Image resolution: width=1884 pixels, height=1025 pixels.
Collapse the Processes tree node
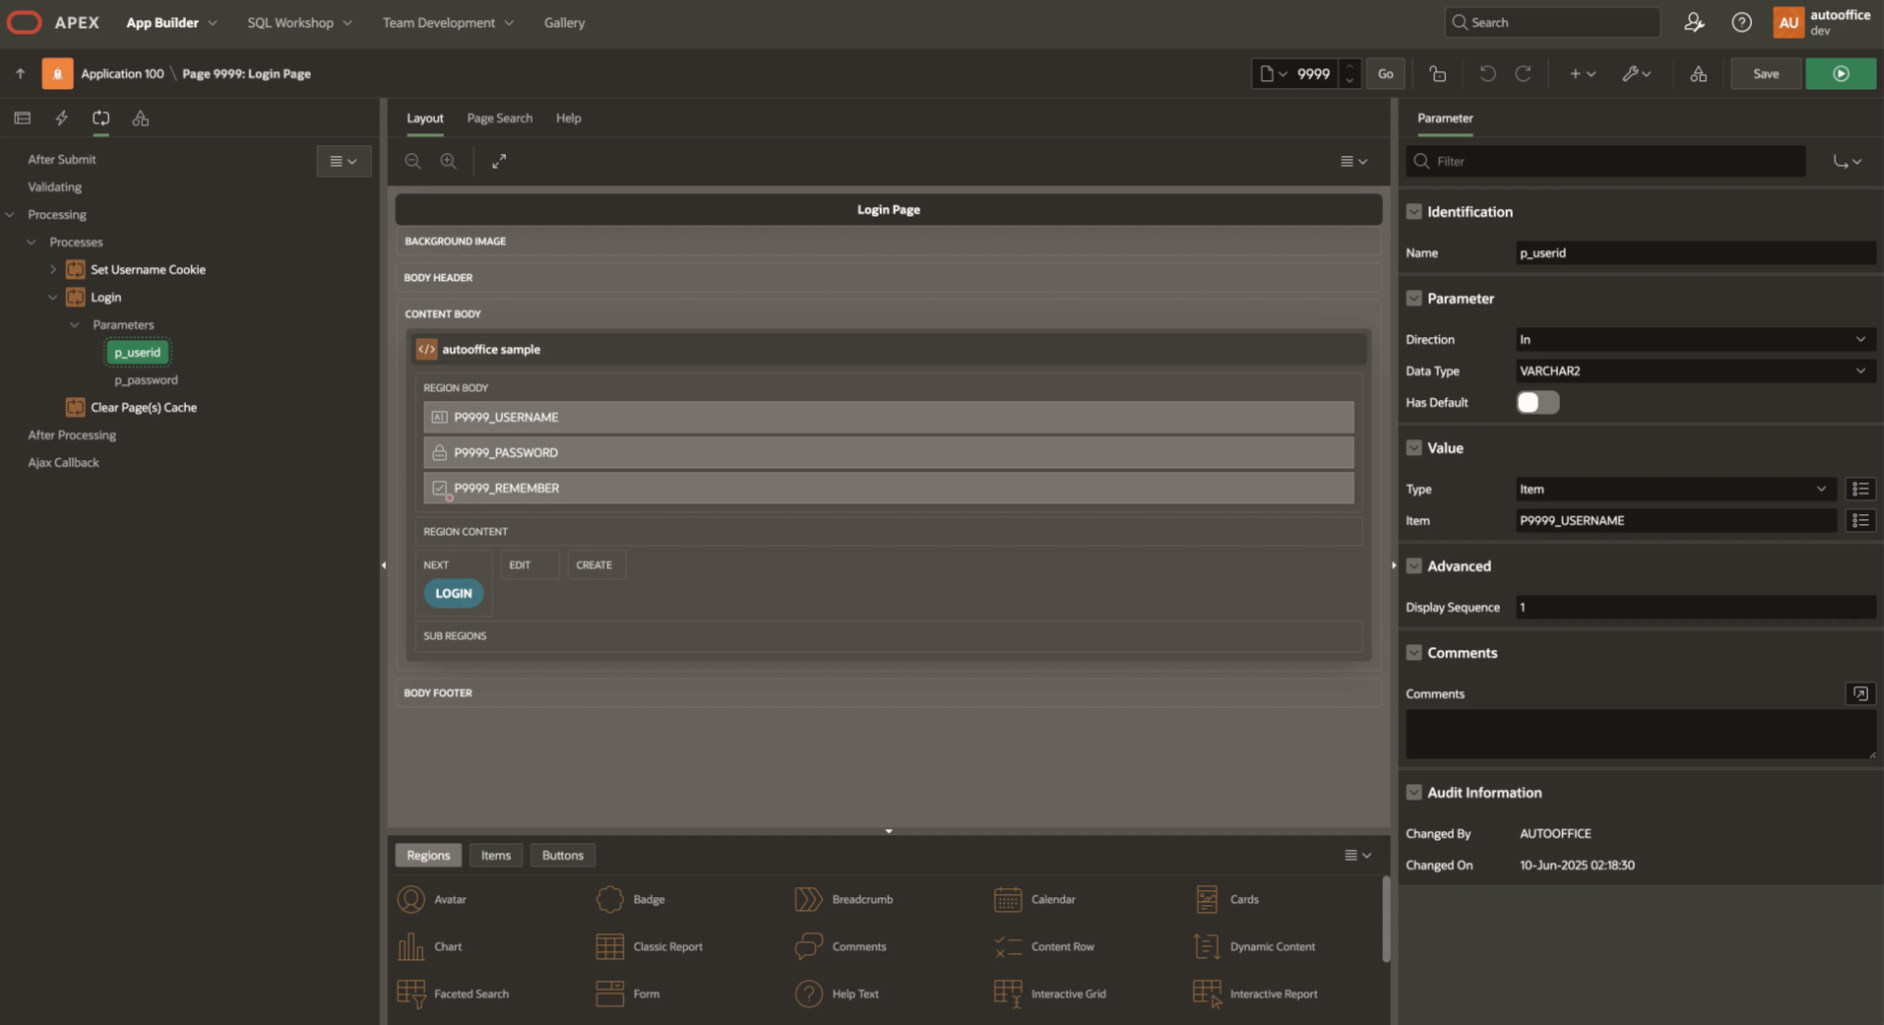click(32, 242)
